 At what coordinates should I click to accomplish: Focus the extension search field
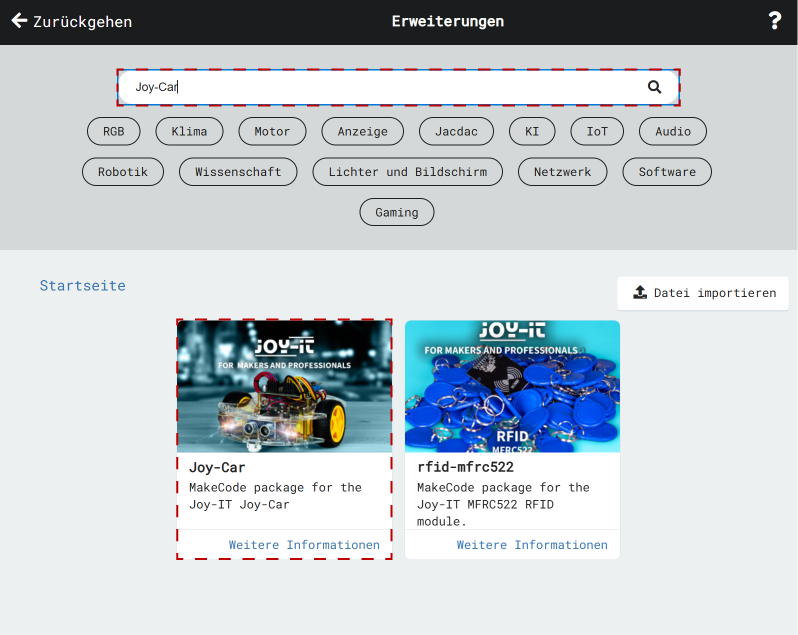point(398,87)
